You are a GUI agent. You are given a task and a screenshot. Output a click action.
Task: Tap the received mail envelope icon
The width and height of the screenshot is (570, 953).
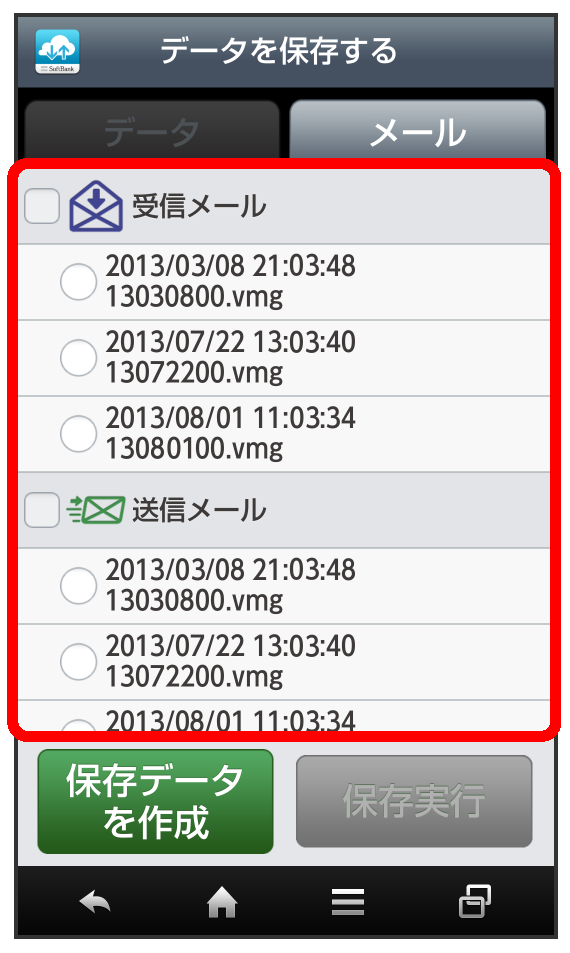click(x=95, y=206)
